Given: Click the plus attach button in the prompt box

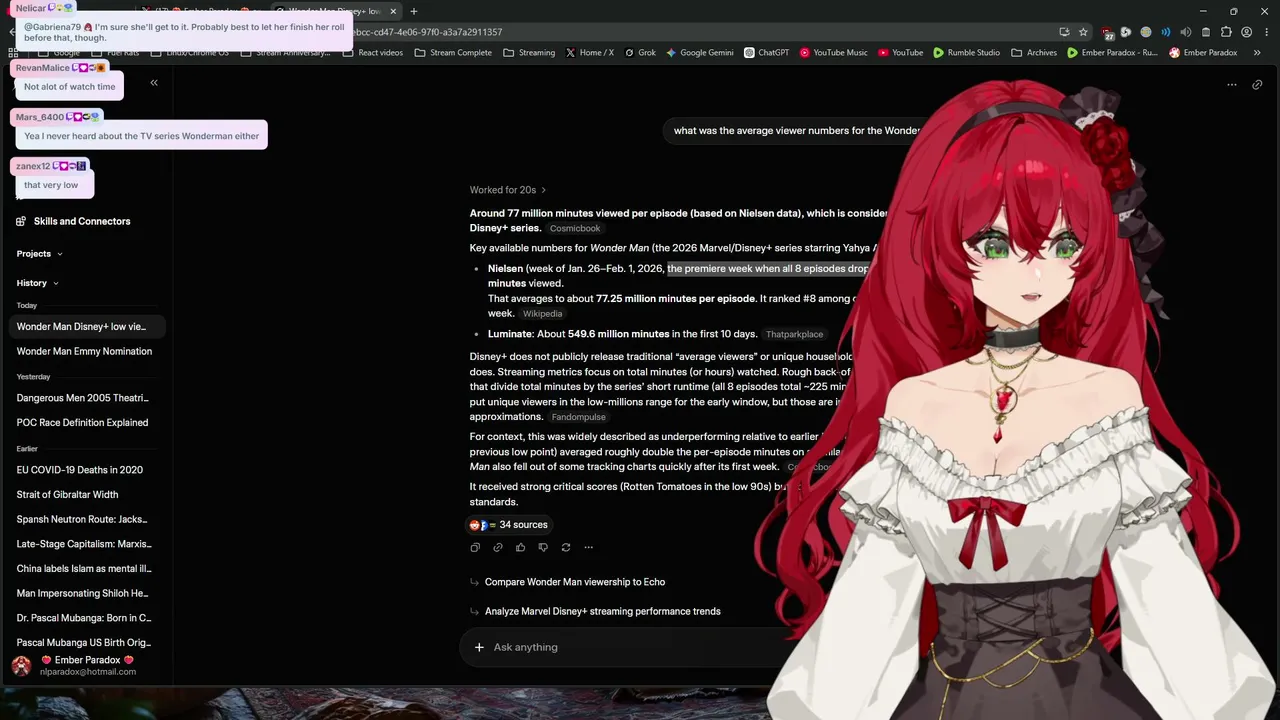Looking at the screenshot, I should pos(479,647).
